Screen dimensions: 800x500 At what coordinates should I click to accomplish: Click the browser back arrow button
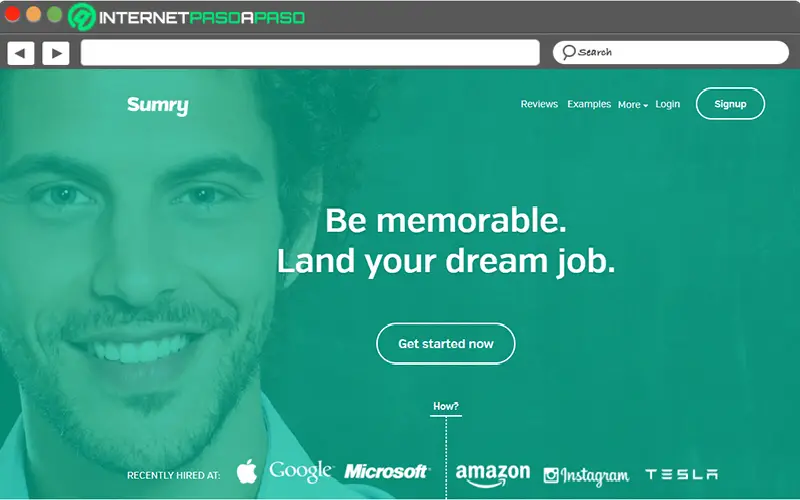[x=20, y=53]
